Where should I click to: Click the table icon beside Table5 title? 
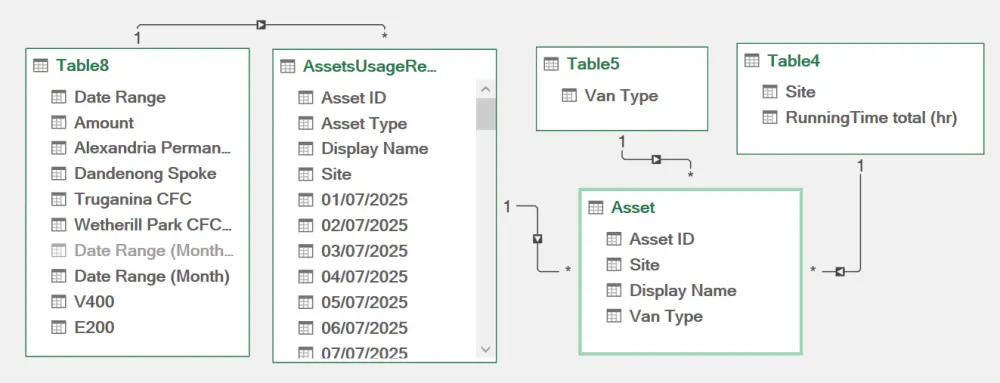coord(552,64)
